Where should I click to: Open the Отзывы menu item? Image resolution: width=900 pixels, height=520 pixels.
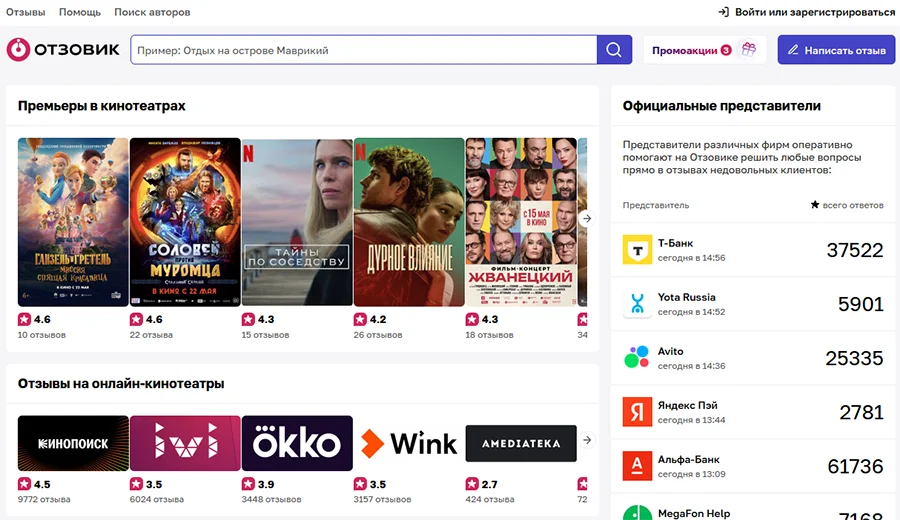[26, 12]
